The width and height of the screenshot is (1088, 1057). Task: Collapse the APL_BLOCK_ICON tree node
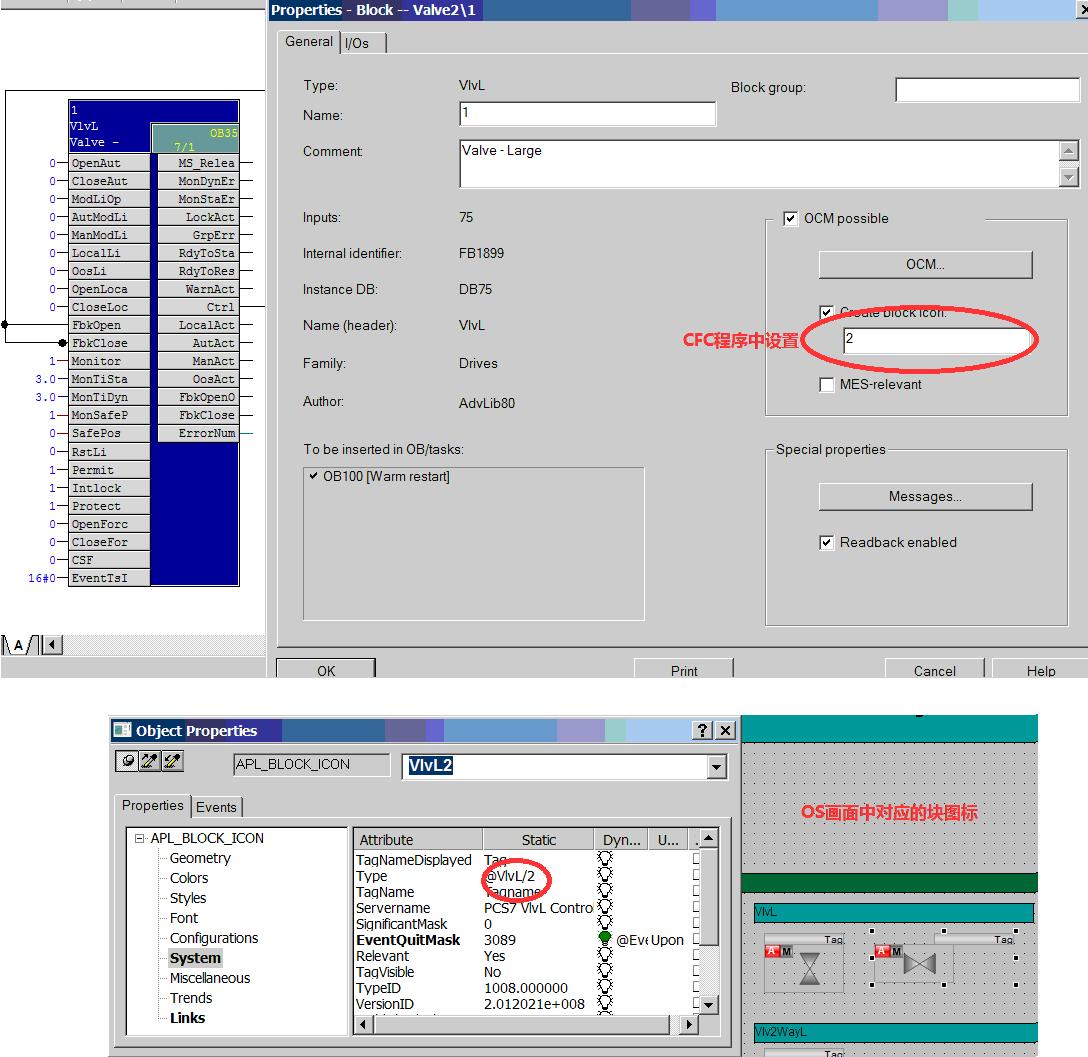(139, 838)
